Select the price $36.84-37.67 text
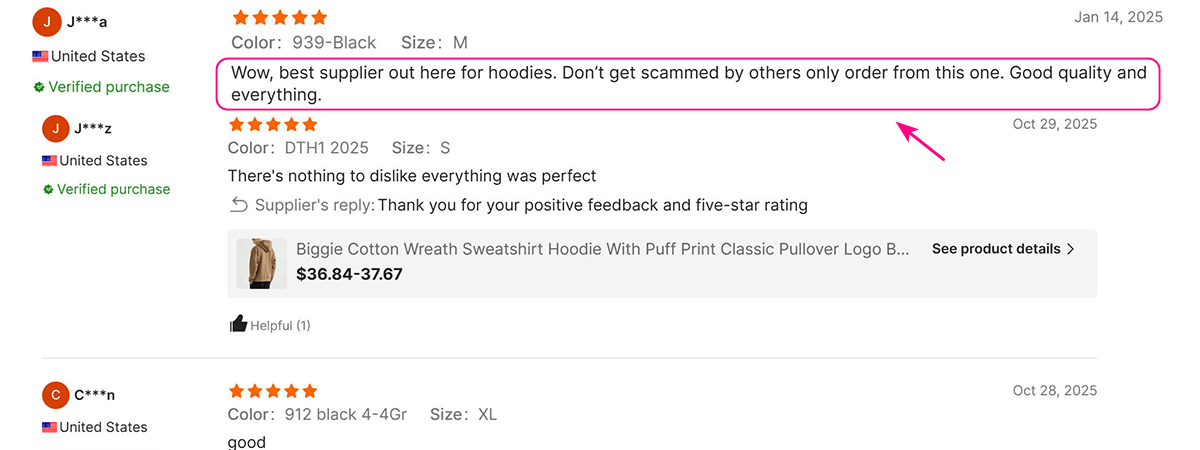The width and height of the screenshot is (1200, 450). coord(349,273)
